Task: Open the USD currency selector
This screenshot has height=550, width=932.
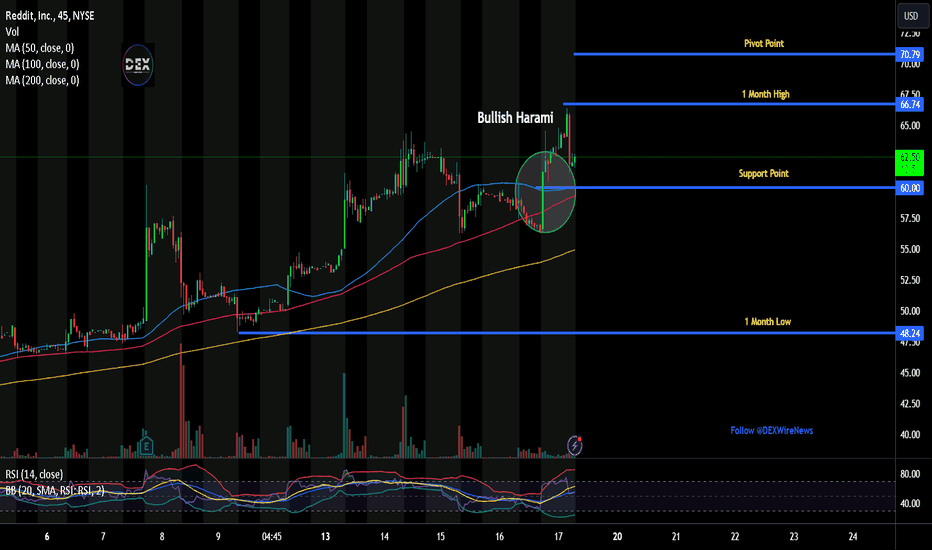Action: tap(911, 16)
